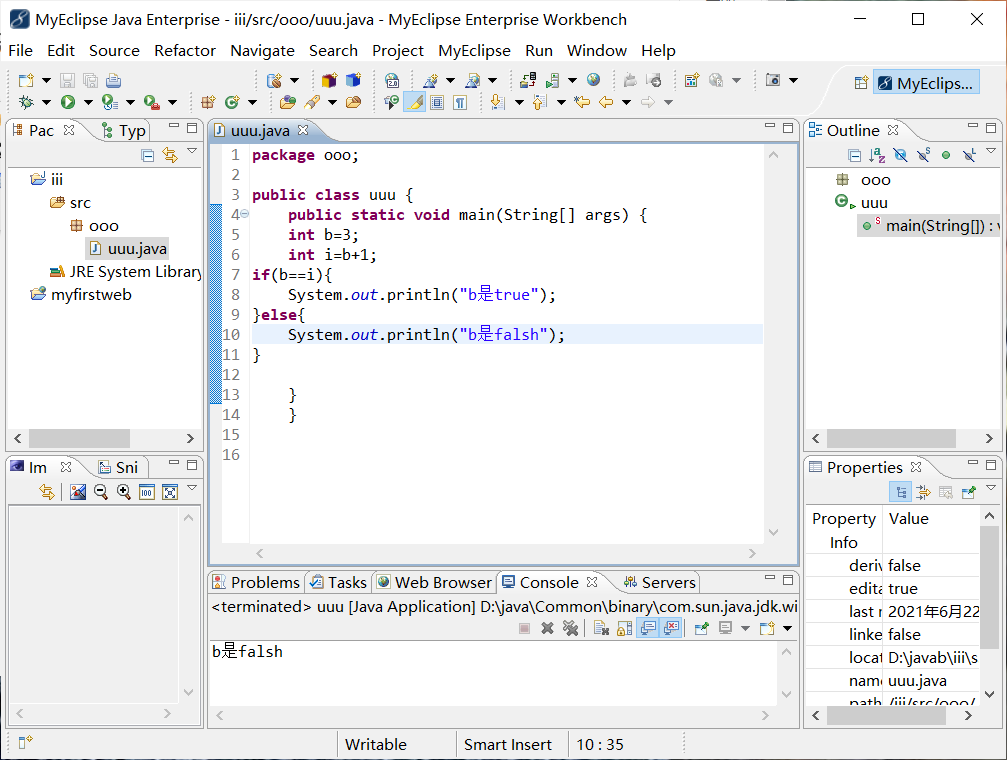
Task: Click the capture screenshot camera icon
Action: coord(773,80)
